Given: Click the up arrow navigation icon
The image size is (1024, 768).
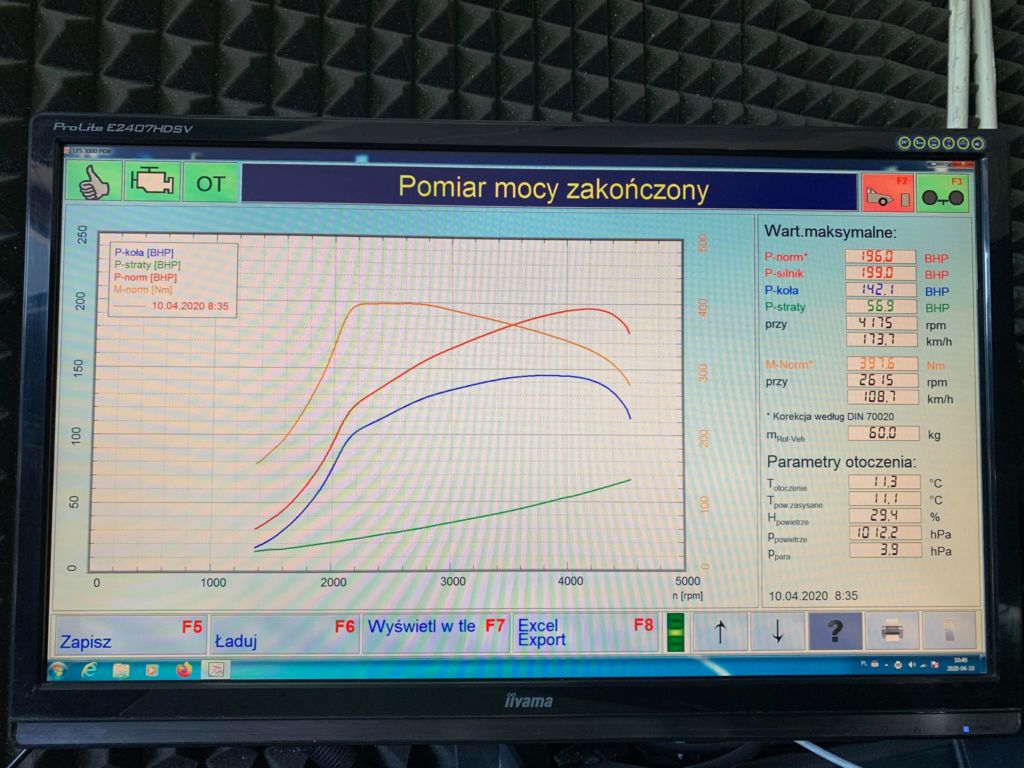Looking at the screenshot, I should click(x=720, y=630).
